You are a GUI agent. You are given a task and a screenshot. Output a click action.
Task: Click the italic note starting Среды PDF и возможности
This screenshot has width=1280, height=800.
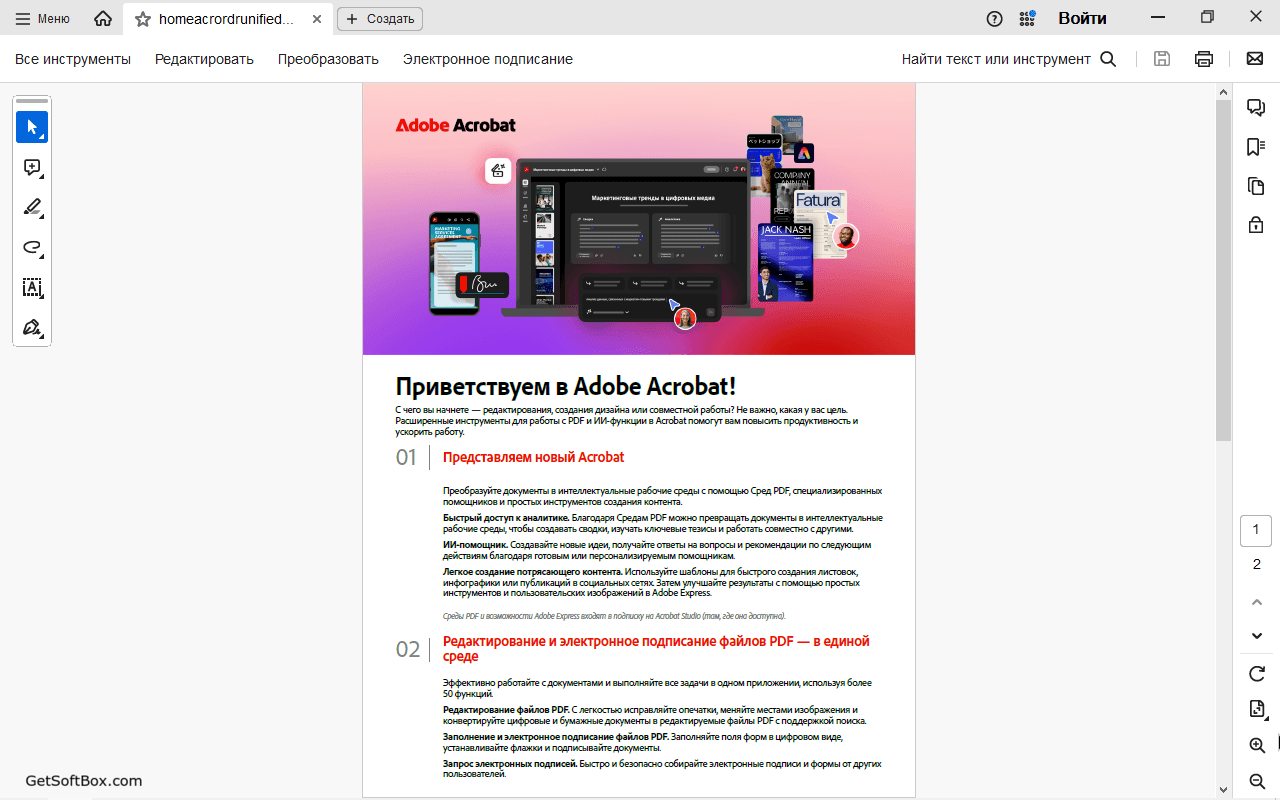(615, 616)
